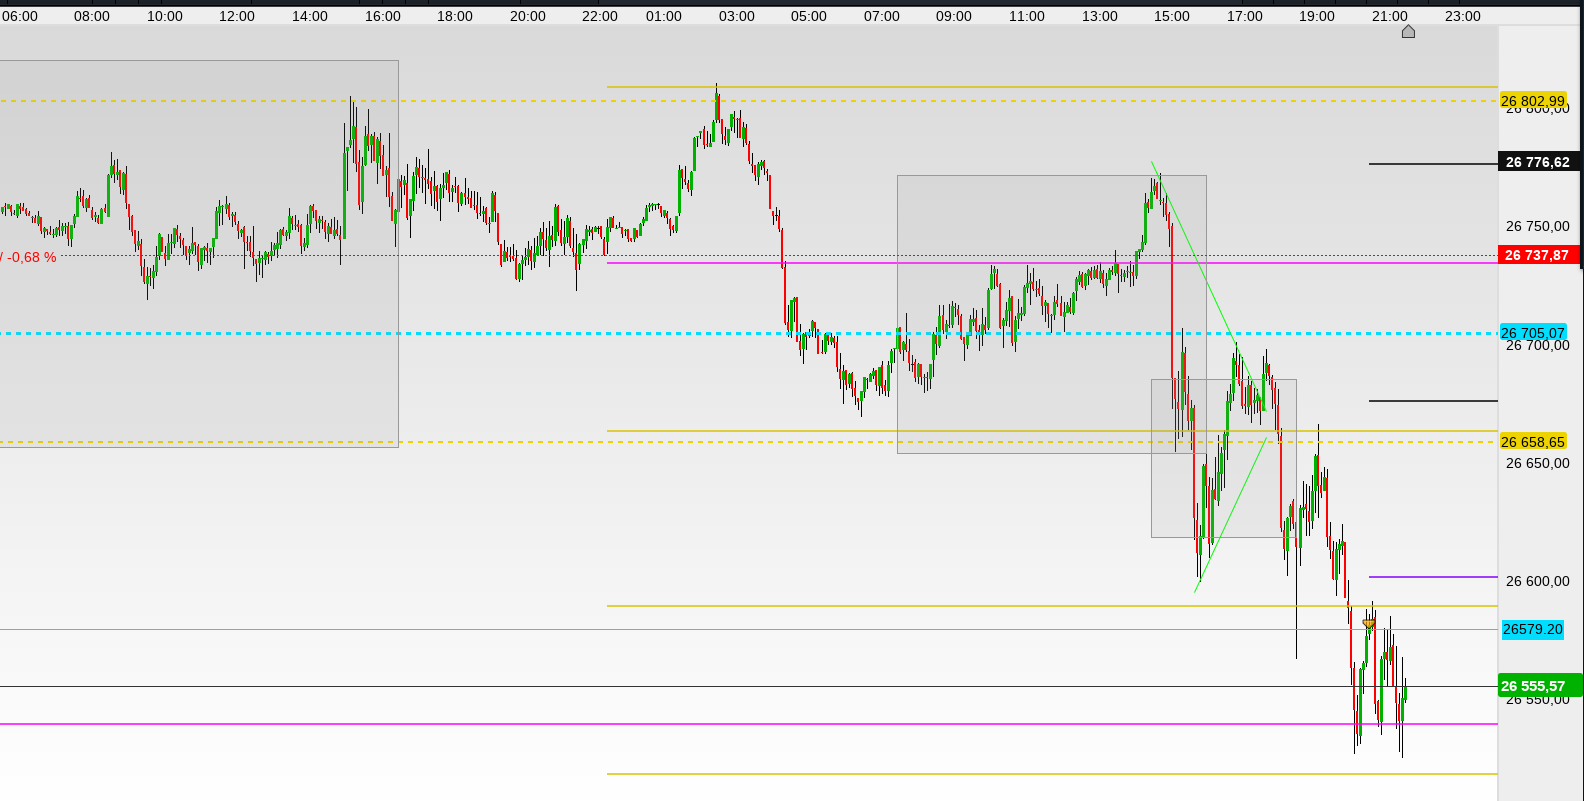
Task: Click the 03:00 time axis label
Action: point(737,16)
